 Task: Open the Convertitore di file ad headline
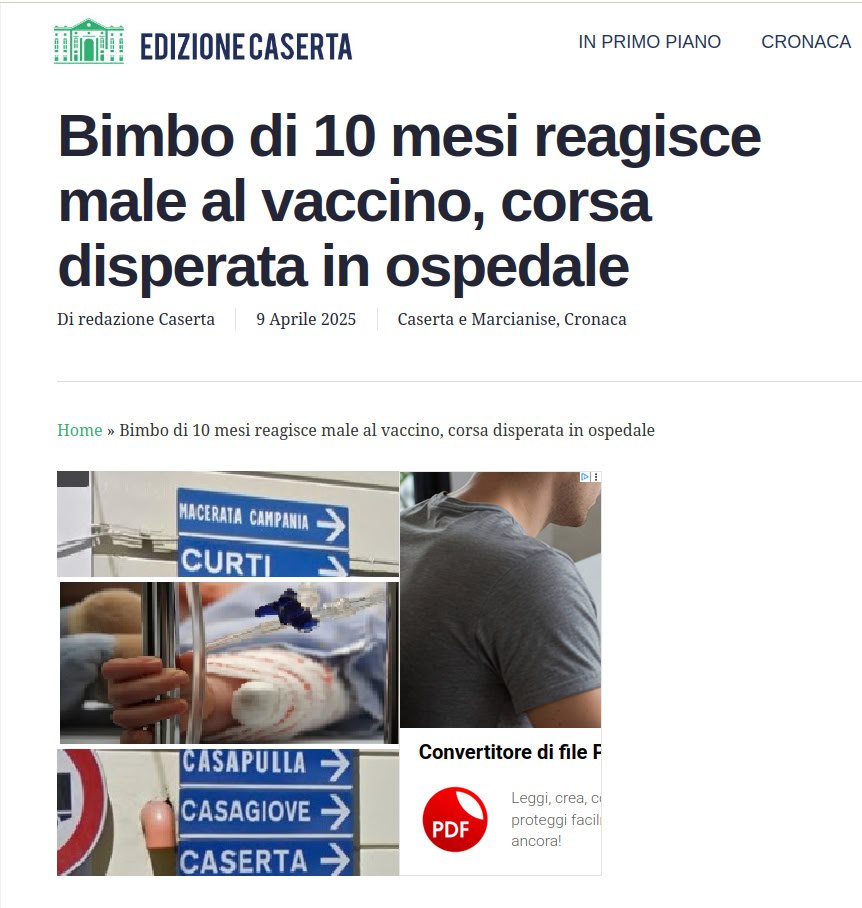coord(509,752)
